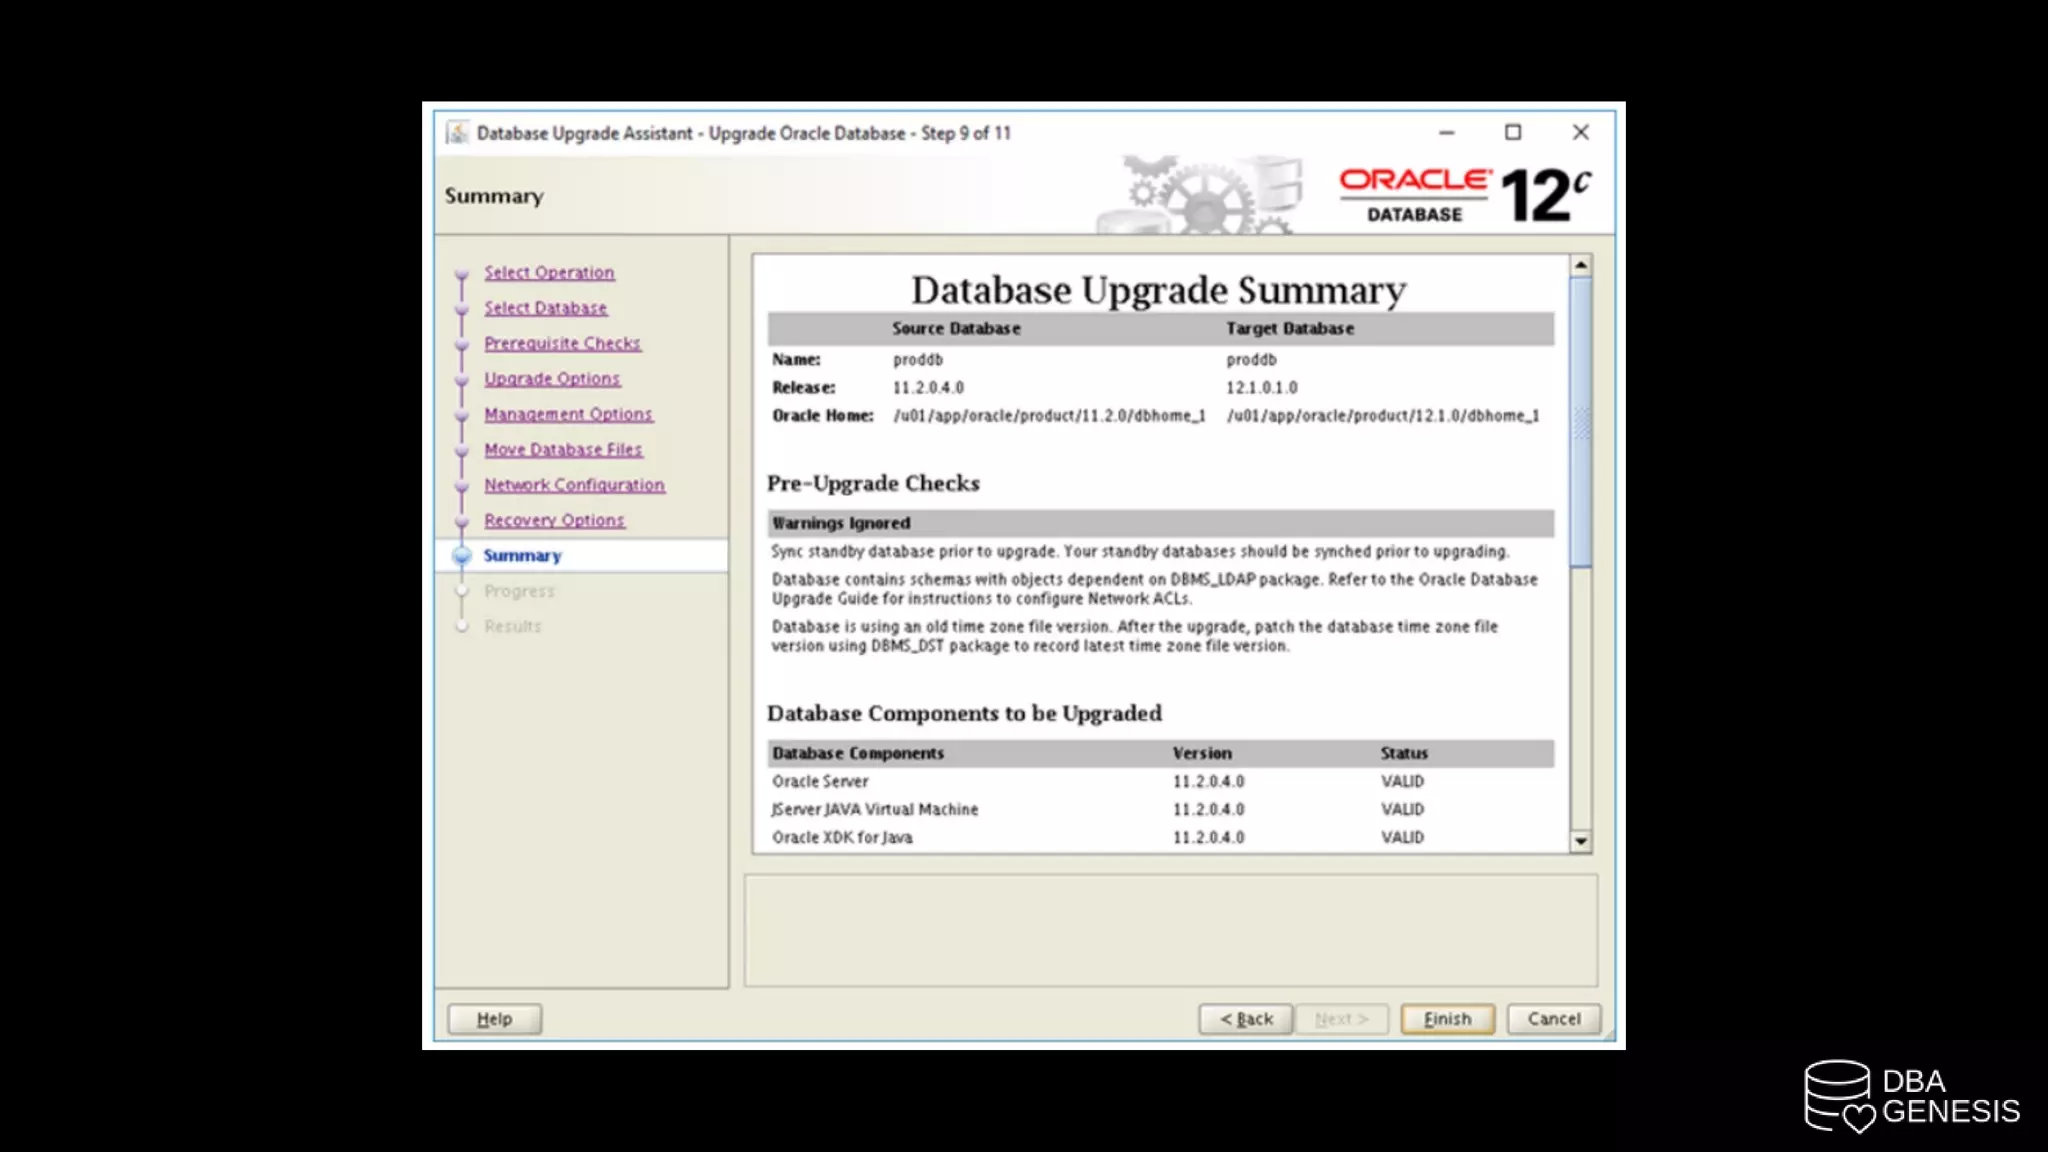
Task: Click the Oracle Database 12c logo
Action: (x=1464, y=195)
